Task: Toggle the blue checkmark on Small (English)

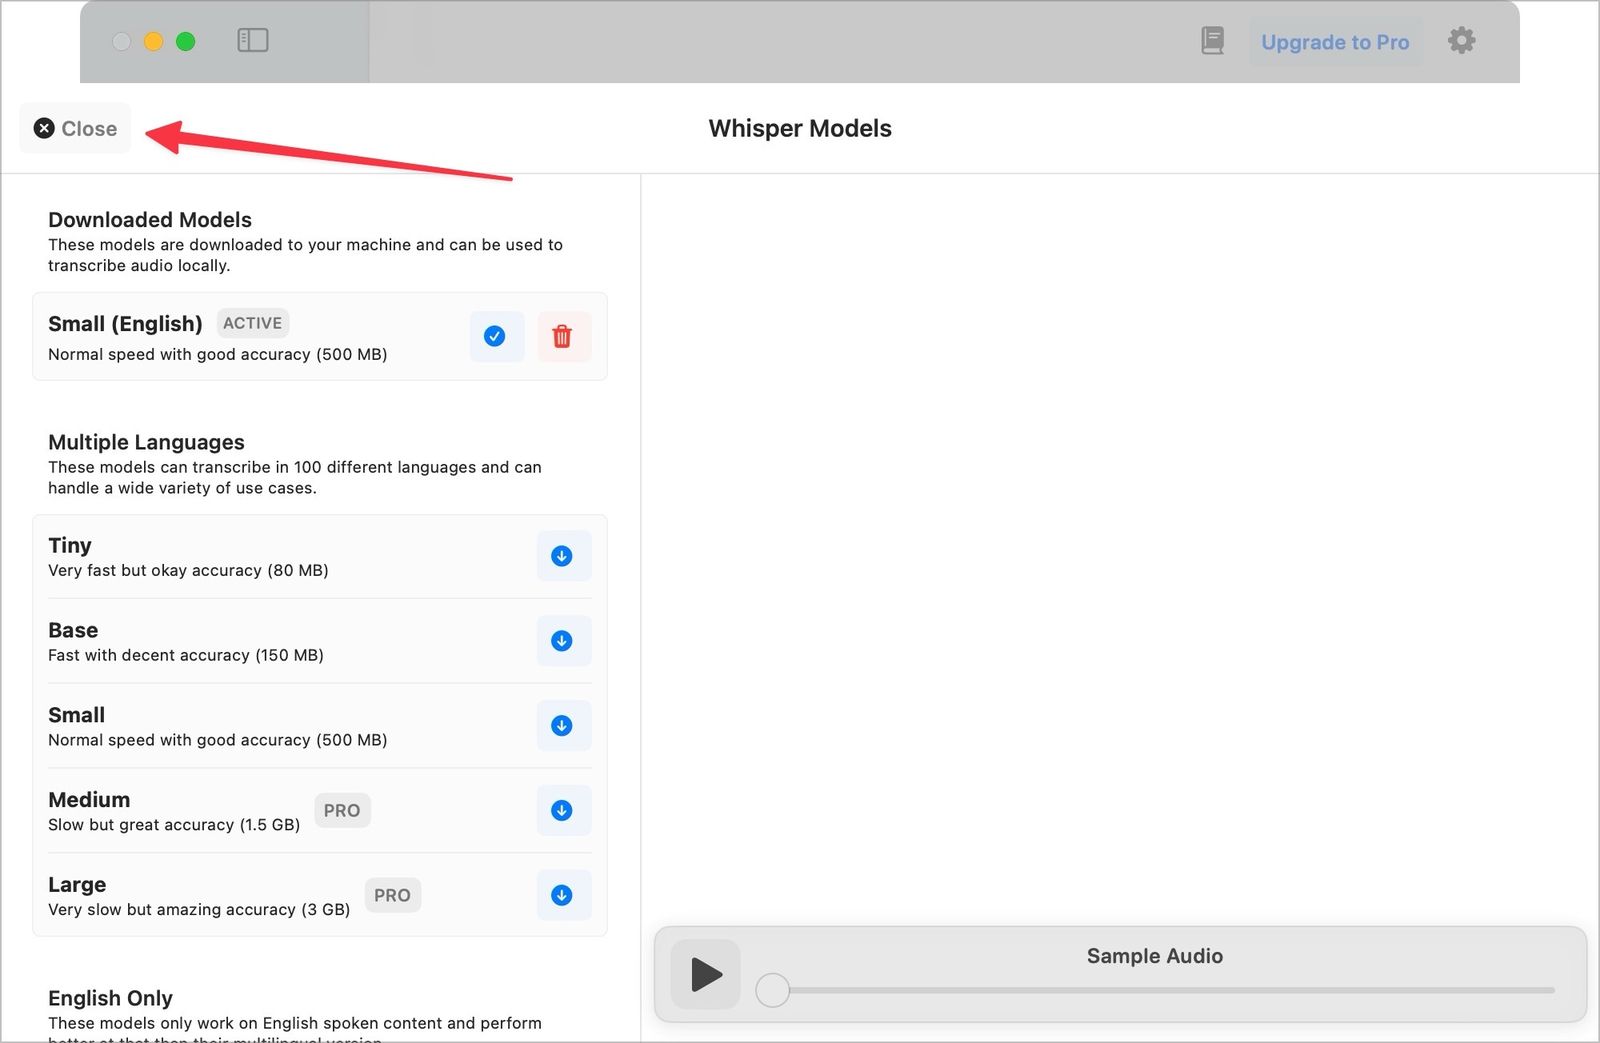Action: [x=496, y=337]
